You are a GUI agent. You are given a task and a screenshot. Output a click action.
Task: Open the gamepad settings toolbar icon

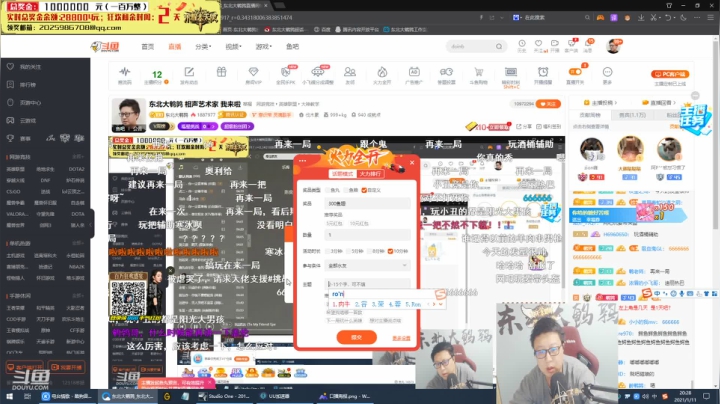[446, 72]
